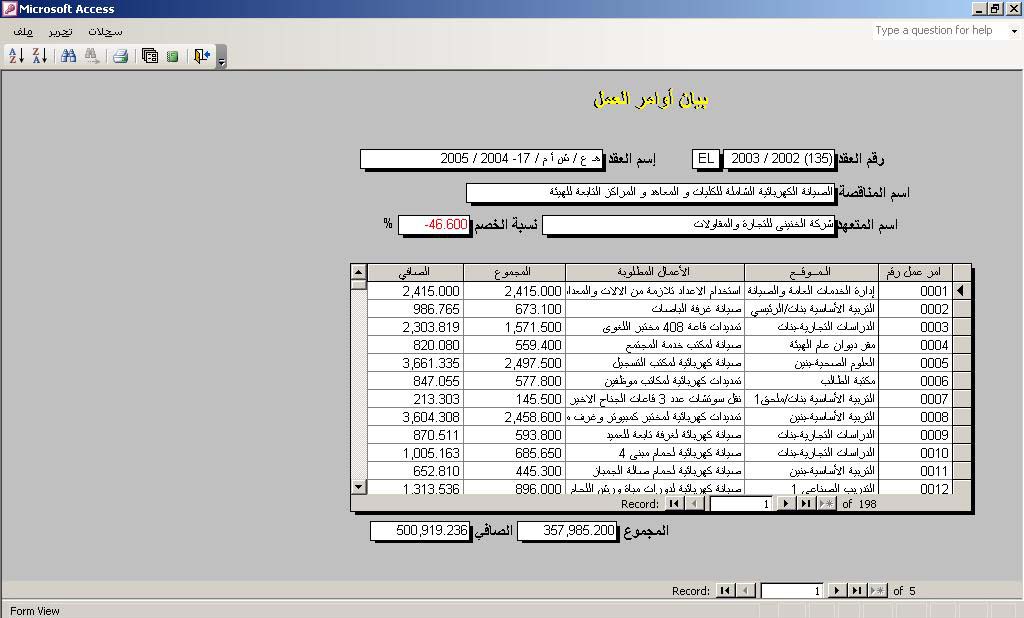Sort records descending with Z-A icon
This screenshot has width=1024, height=618.
click(39, 56)
